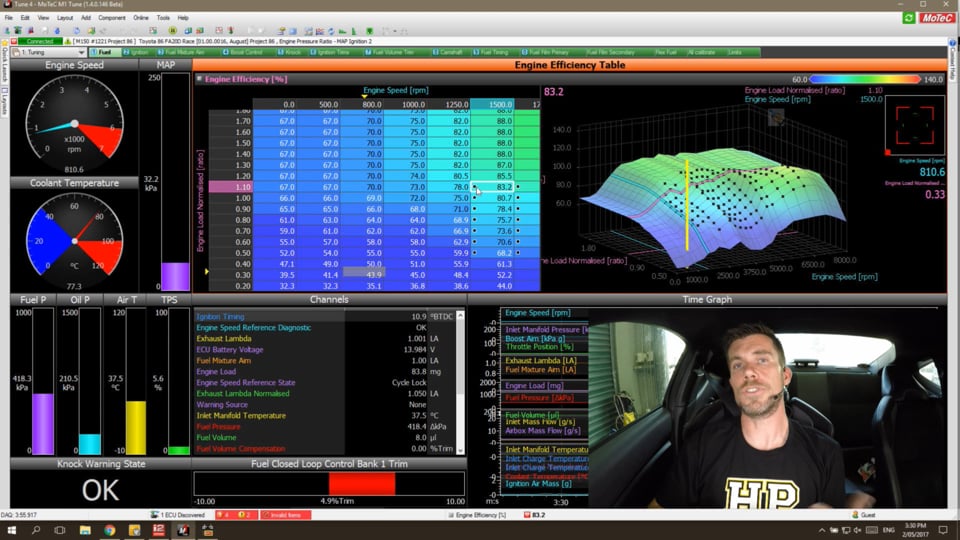960x540 pixels.
Task: Open Google Chrome from the taskbar
Action: (110, 530)
